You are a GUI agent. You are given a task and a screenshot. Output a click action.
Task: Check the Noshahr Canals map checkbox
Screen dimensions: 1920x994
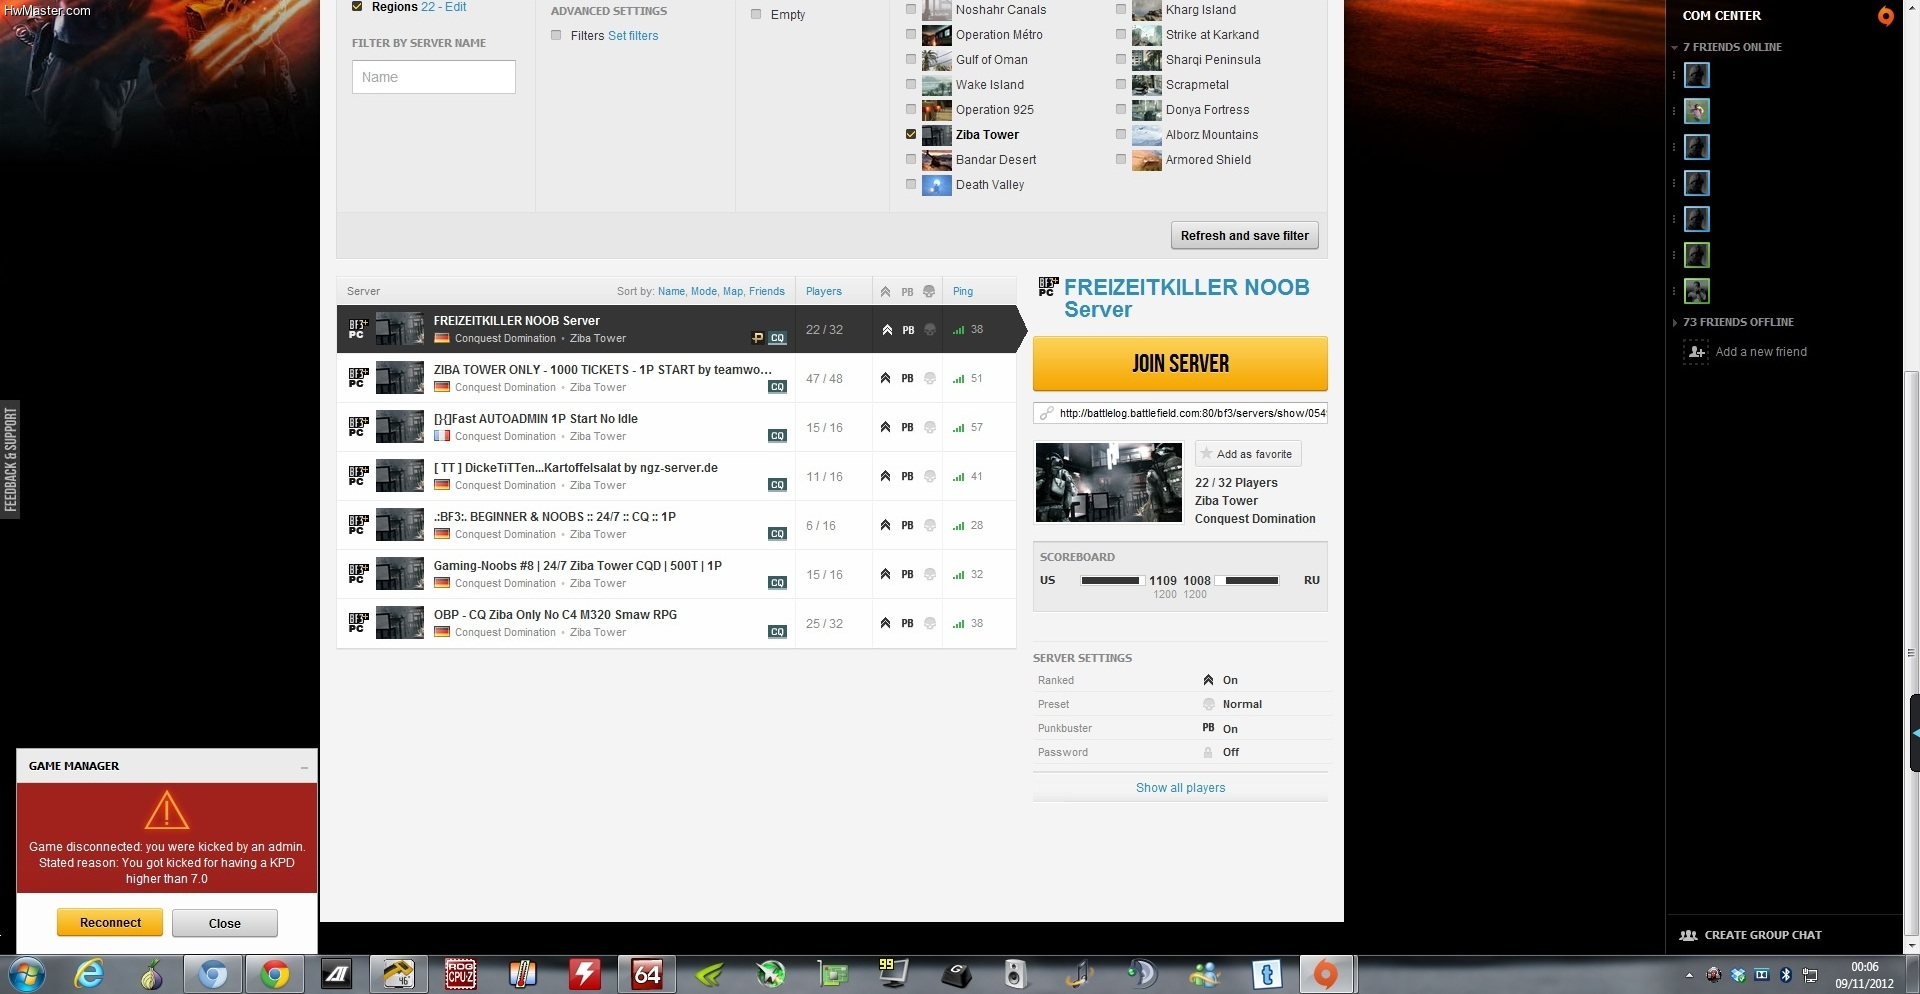tap(911, 9)
